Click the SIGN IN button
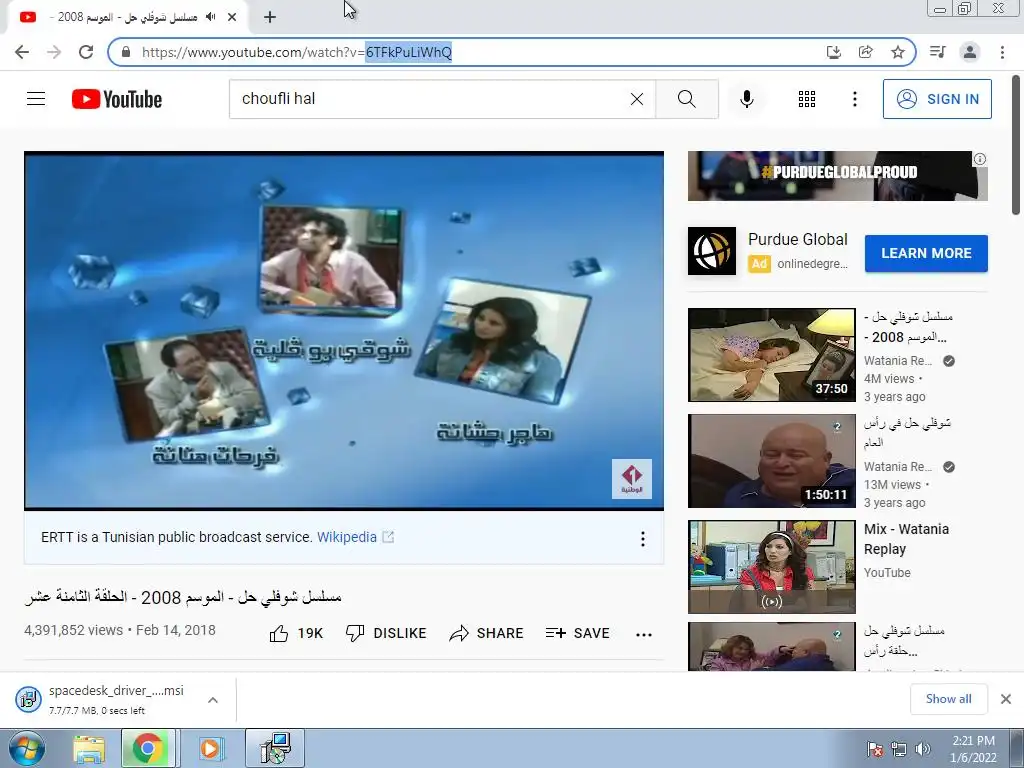This screenshot has height=768, width=1024. 937,99
